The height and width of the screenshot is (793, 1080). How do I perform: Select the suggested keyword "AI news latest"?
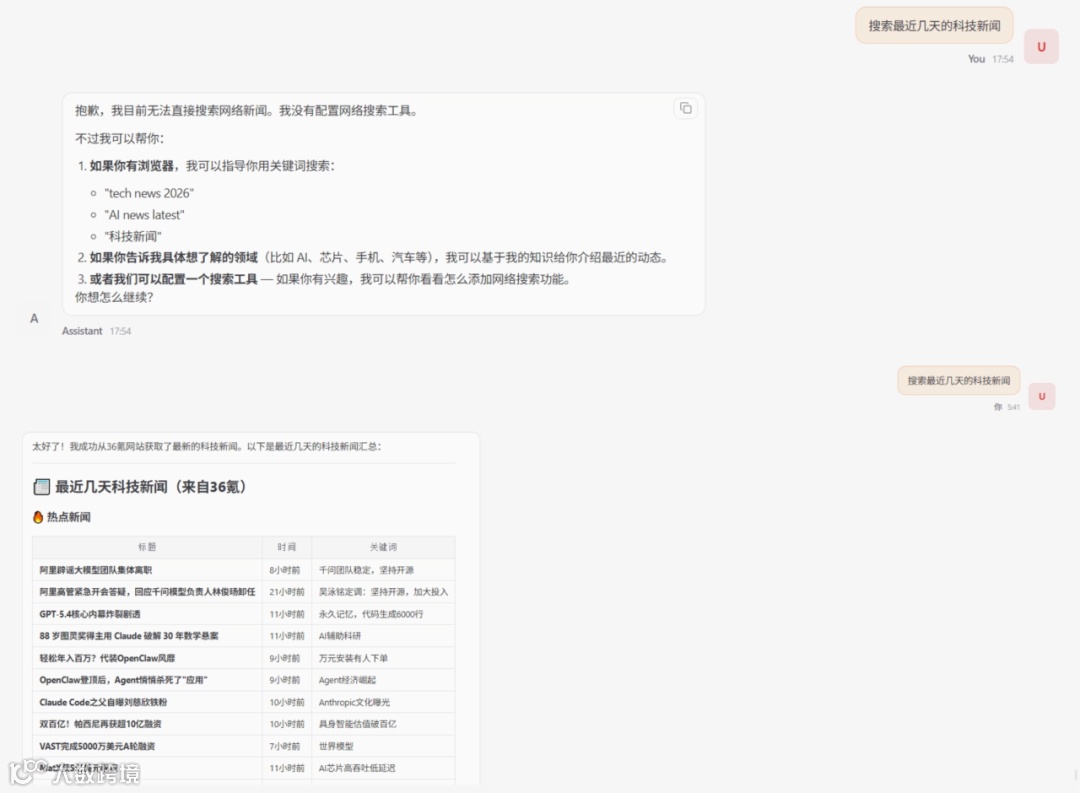tap(144, 215)
